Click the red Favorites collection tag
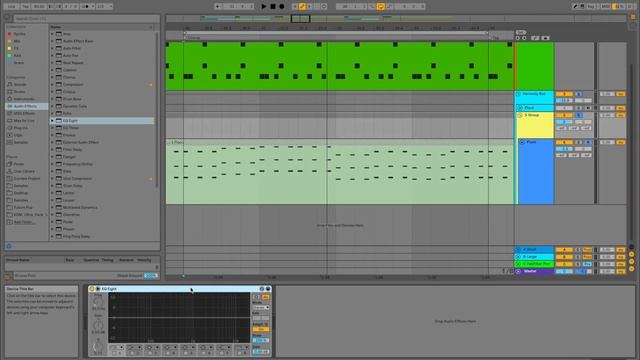Viewport: 640px width, 360px height. (10, 34)
